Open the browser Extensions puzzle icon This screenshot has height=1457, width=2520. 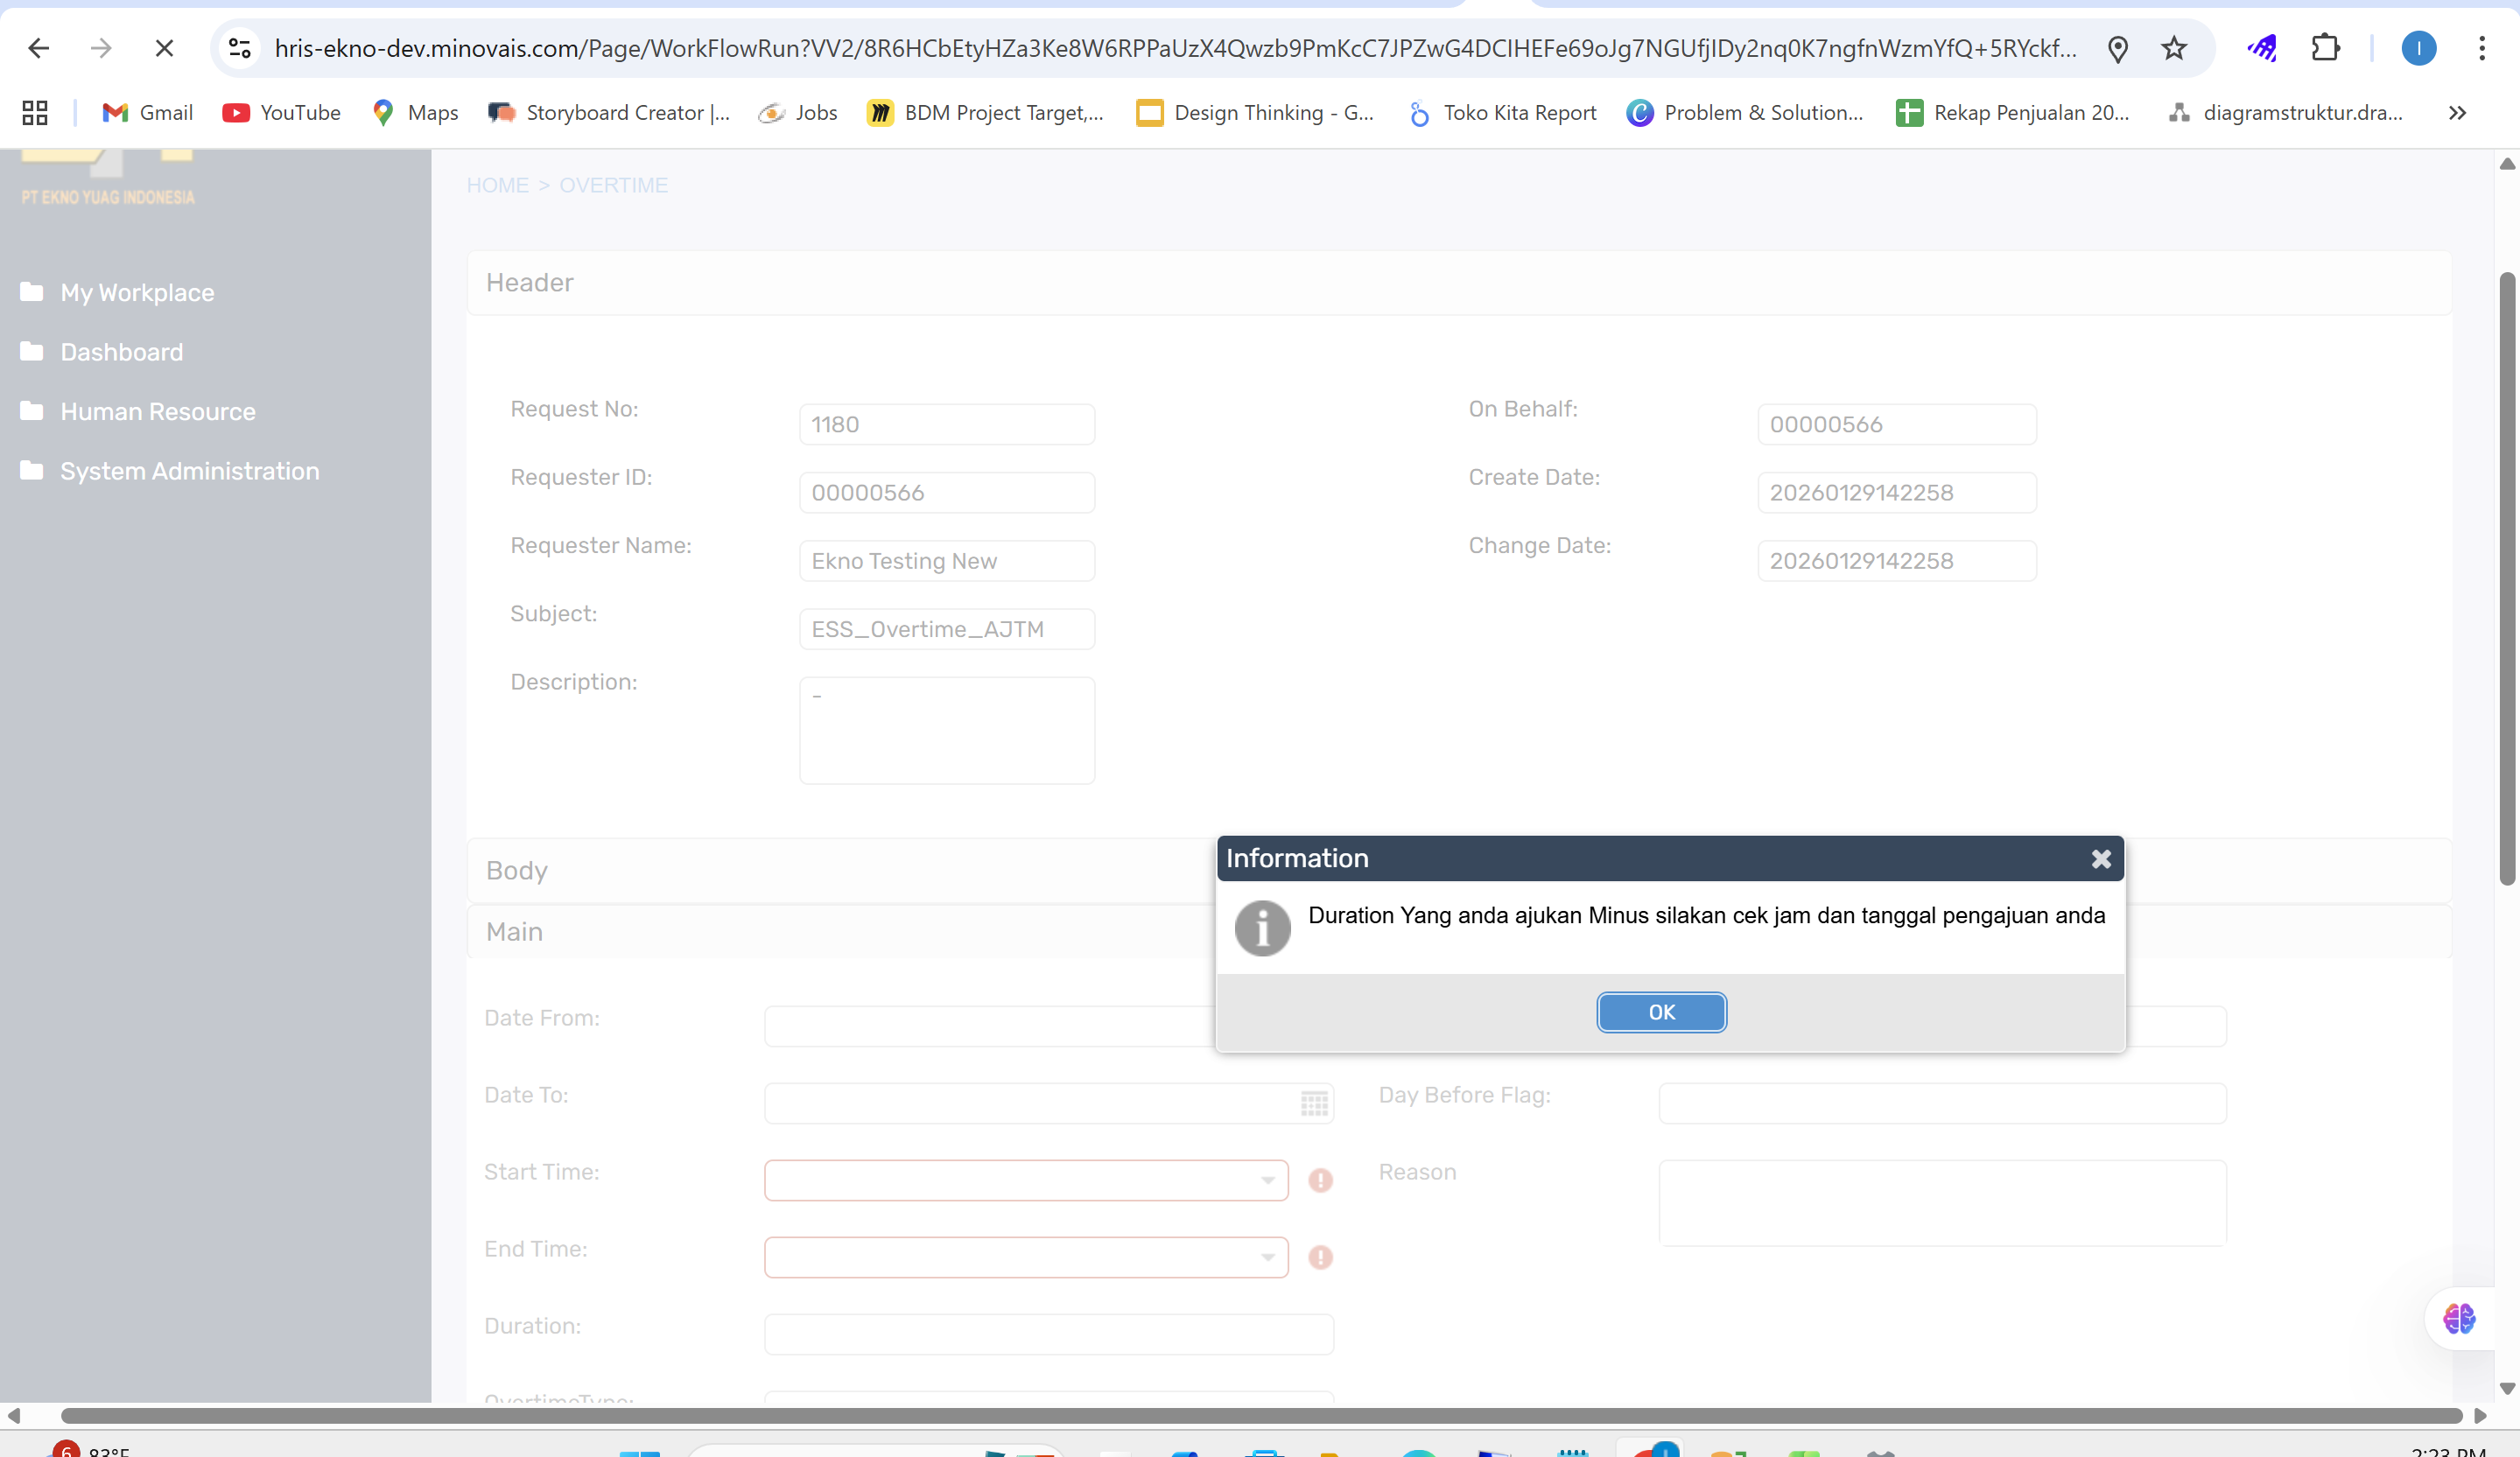(2325, 48)
